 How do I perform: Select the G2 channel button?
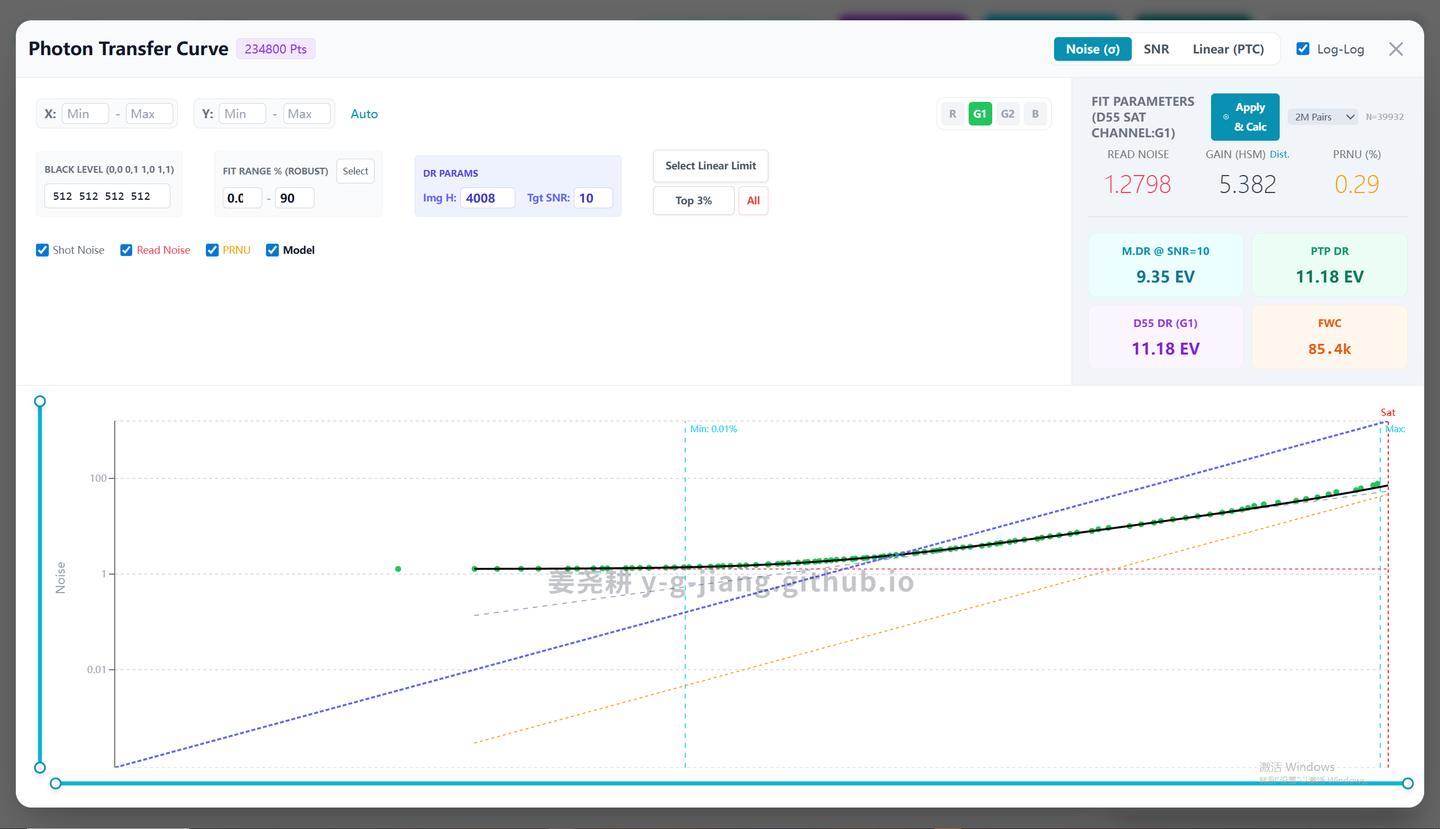tap(1008, 114)
